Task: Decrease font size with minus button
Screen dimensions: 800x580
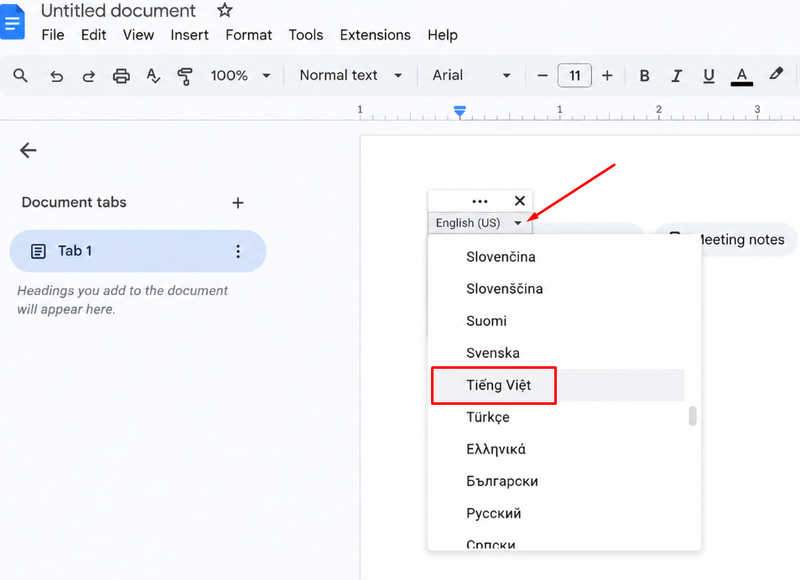Action: coord(542,76)
